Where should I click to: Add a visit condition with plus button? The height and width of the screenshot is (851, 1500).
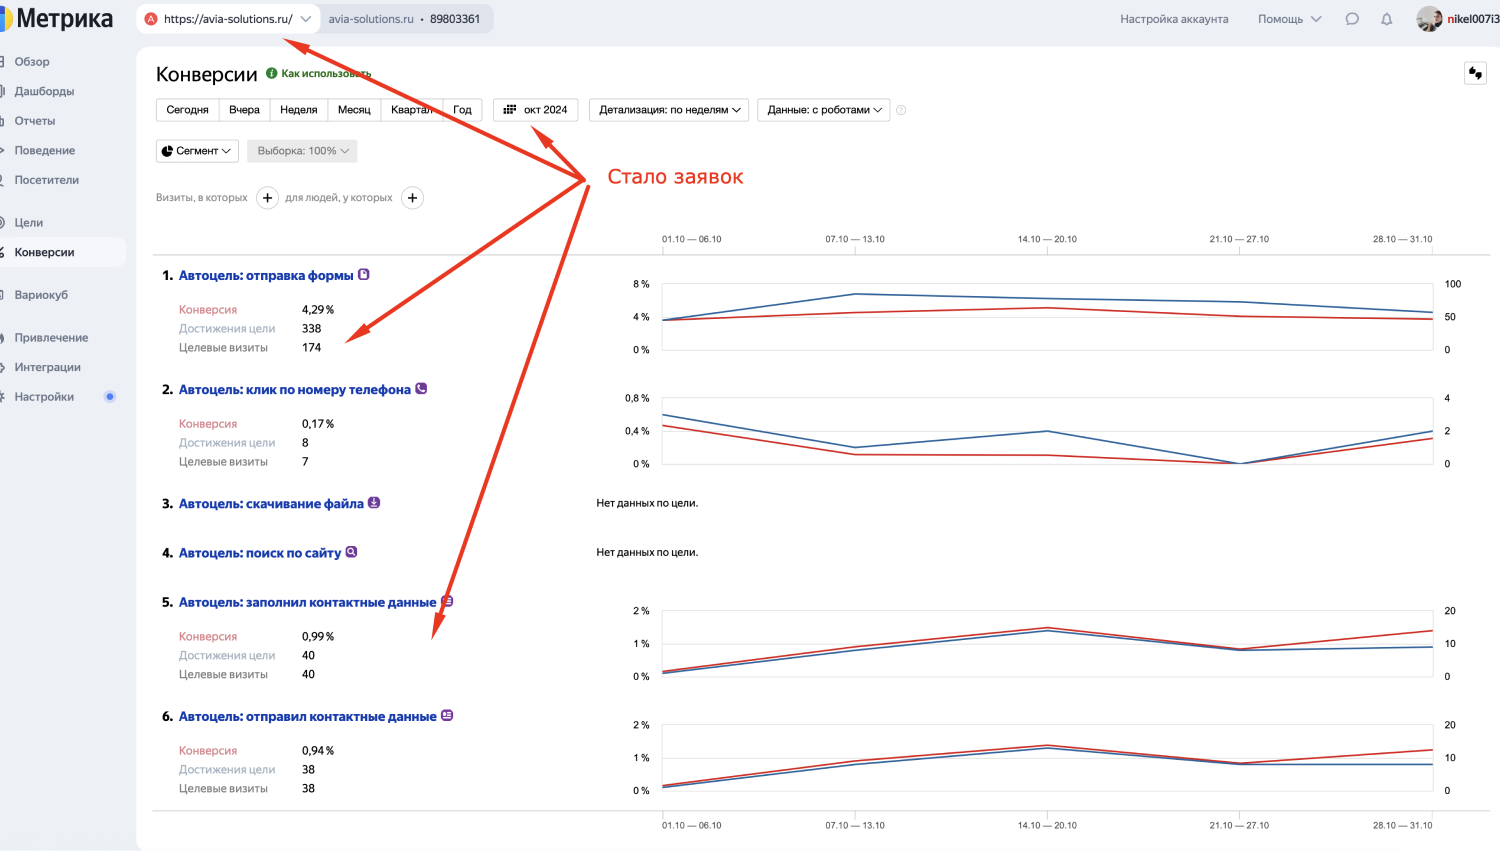coord(267,198)
